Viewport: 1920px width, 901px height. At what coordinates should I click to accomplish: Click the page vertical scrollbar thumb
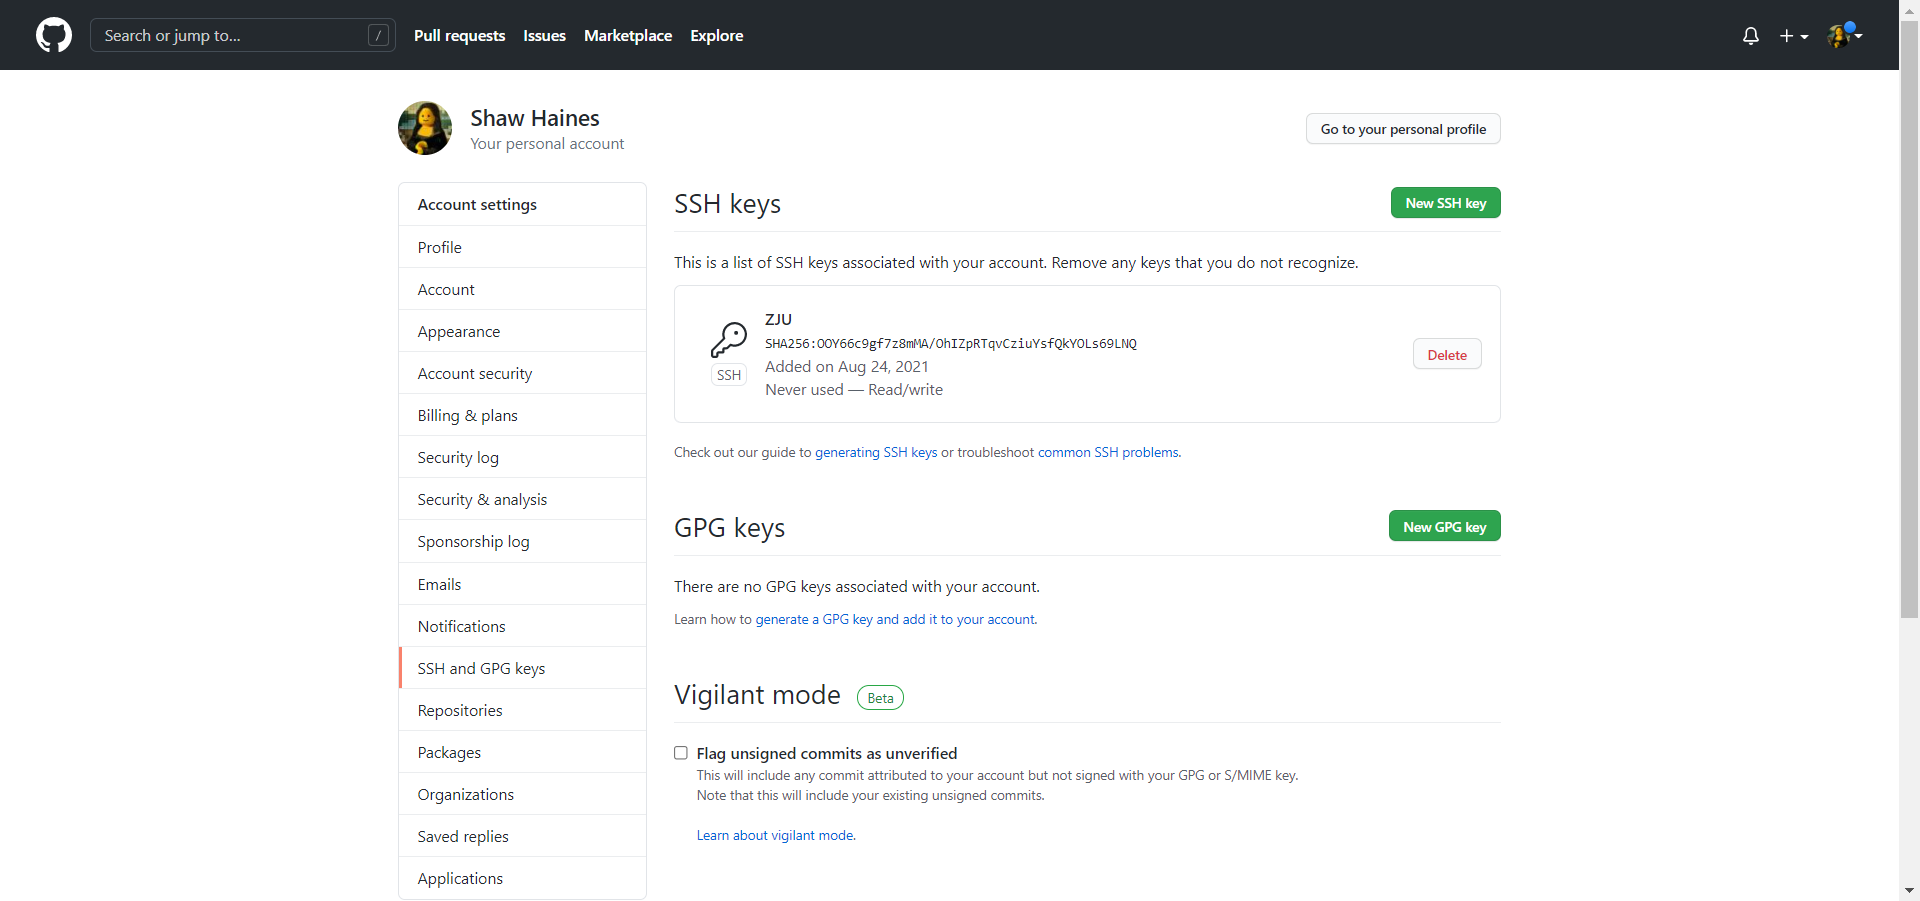tap(1909, 318)
